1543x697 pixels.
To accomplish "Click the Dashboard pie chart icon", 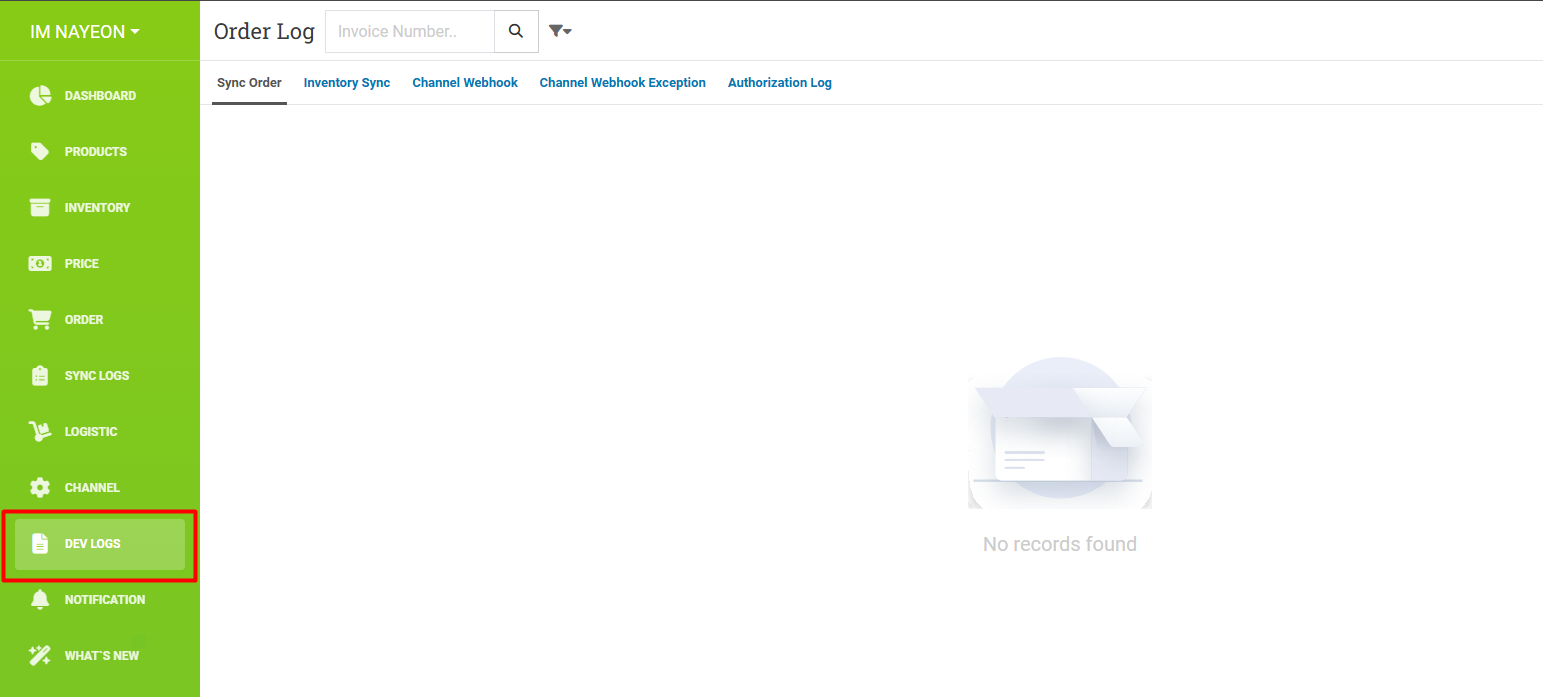I will coord(40,96).
